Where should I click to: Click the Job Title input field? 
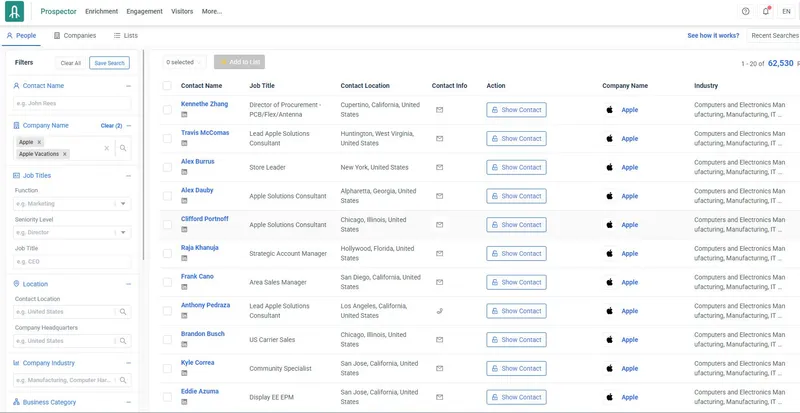point(72,261)
